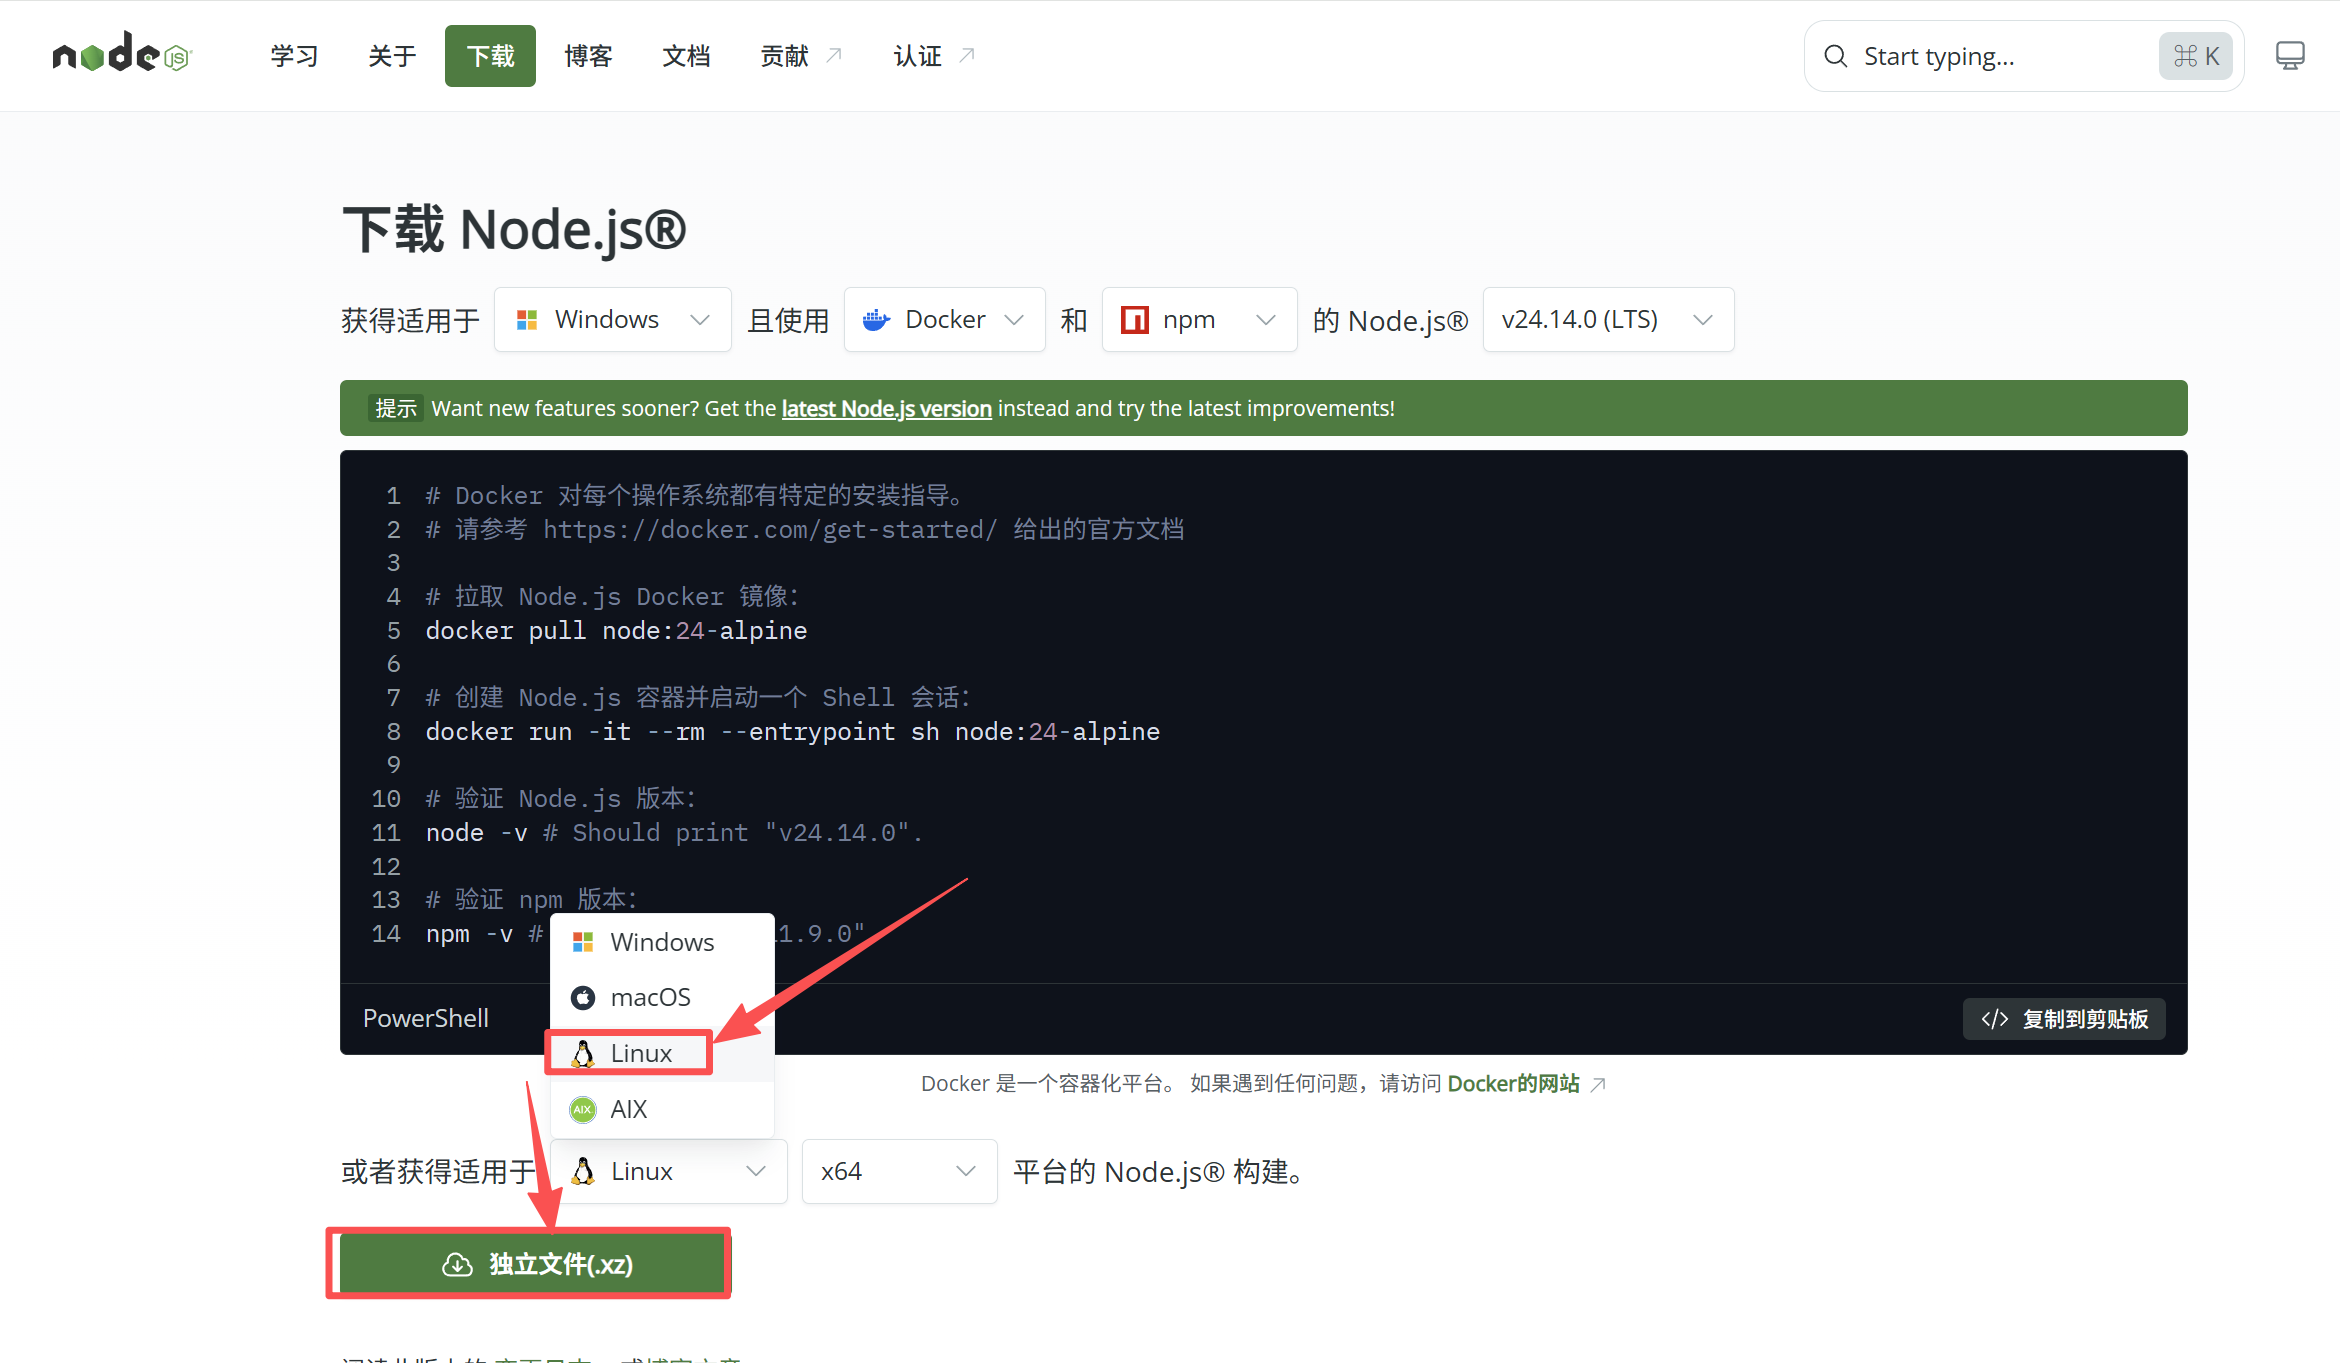Click the Docker whale icon
This screenshot has height=1363, width=2340.
(877, 320)
